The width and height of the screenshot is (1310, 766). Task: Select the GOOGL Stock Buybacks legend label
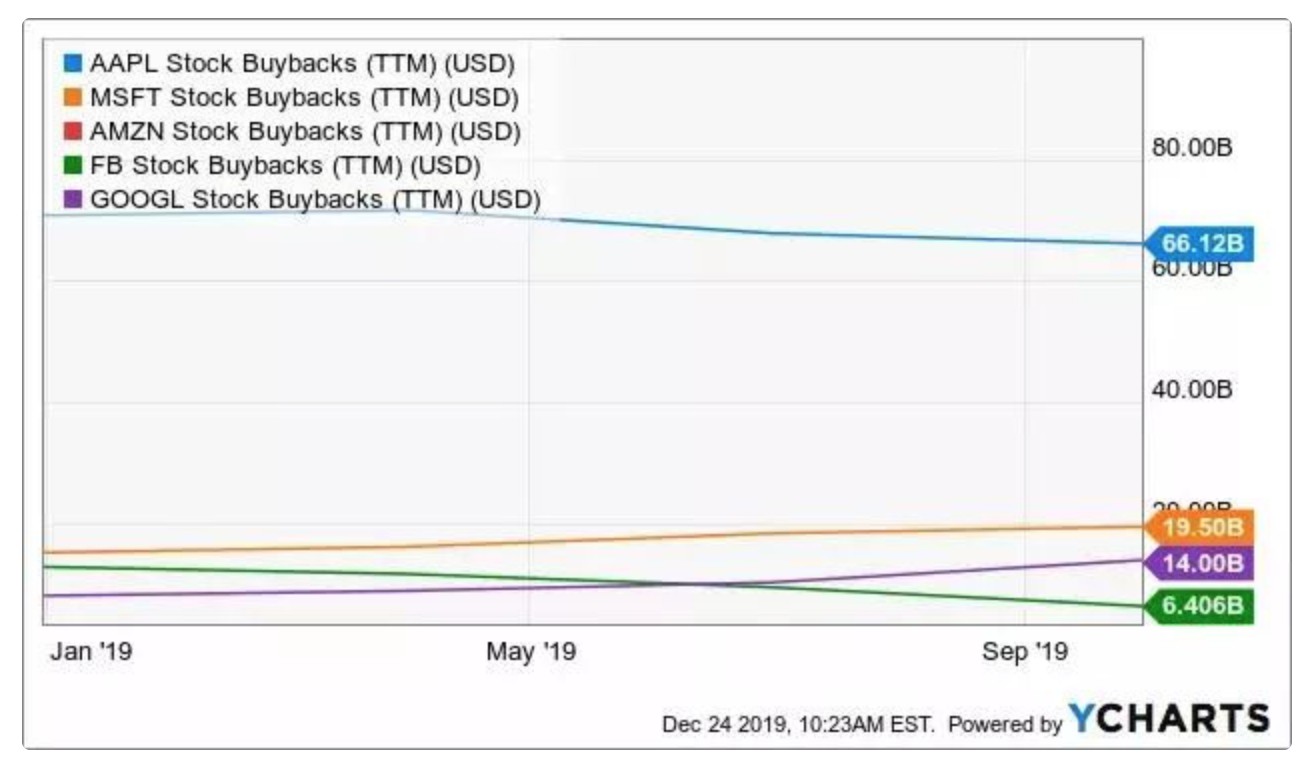click(315, 197)
